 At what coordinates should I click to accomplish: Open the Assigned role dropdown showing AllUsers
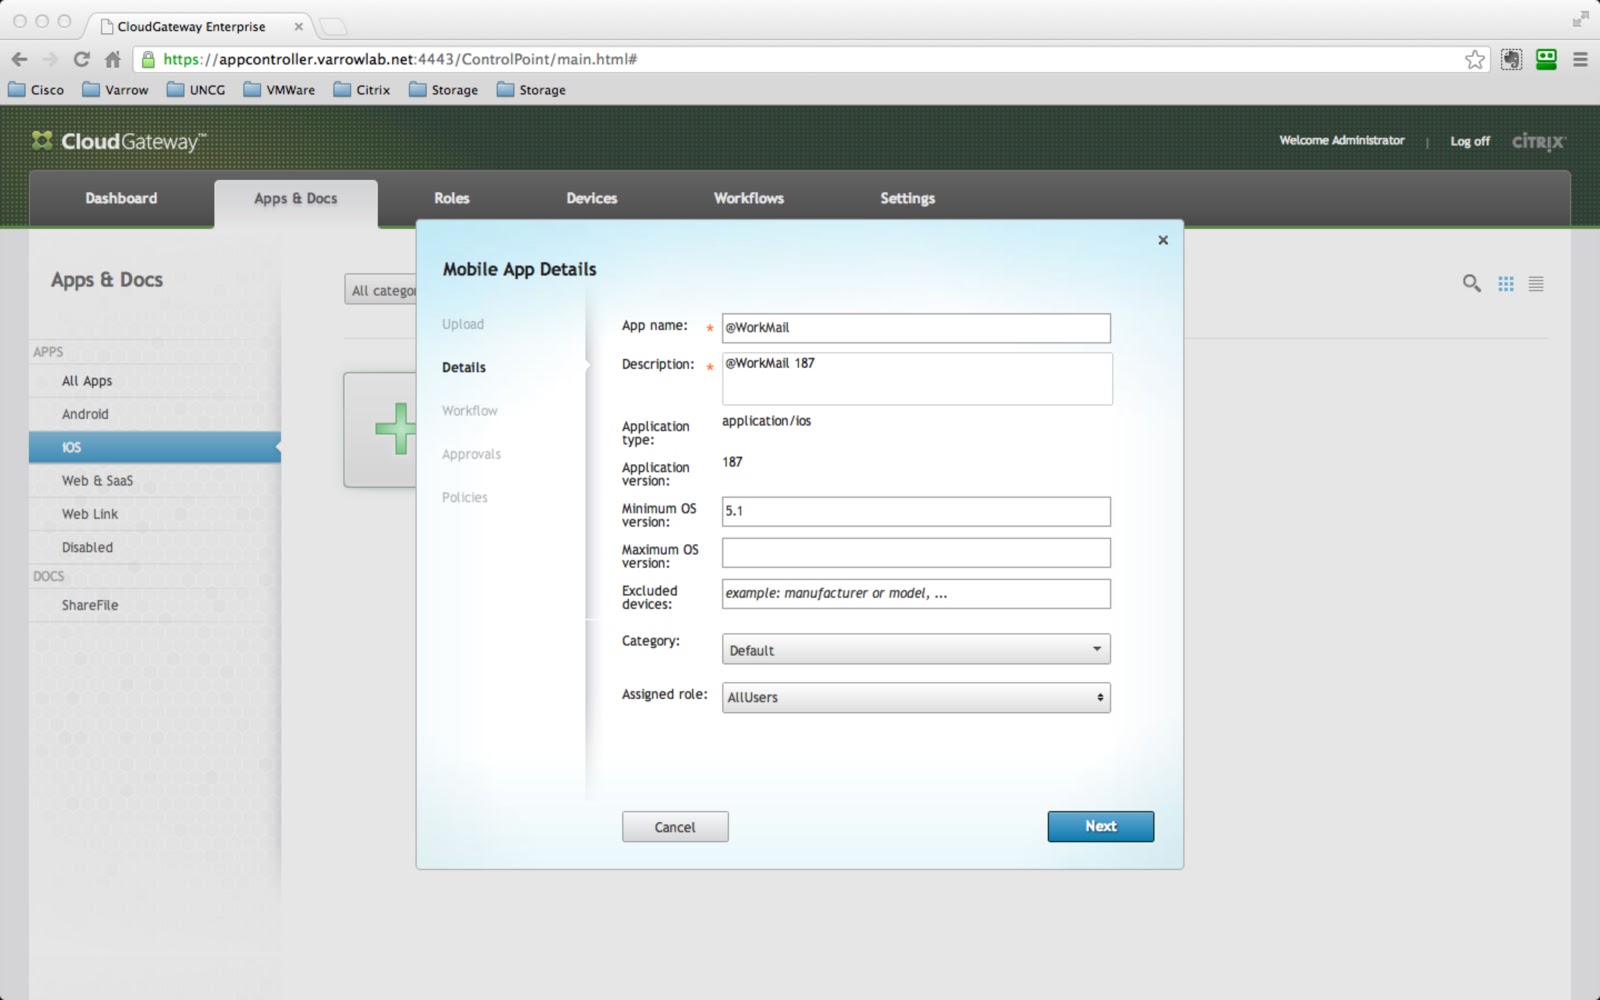click(x=916, y=697)
